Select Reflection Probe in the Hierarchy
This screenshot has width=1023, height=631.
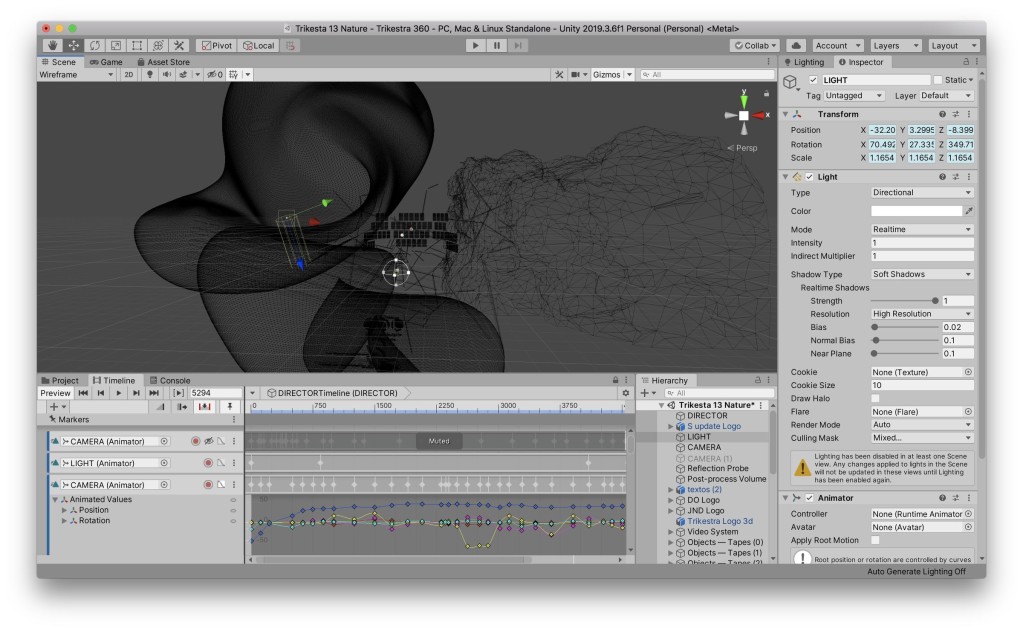pyautogui.click(x=718, y=468)
